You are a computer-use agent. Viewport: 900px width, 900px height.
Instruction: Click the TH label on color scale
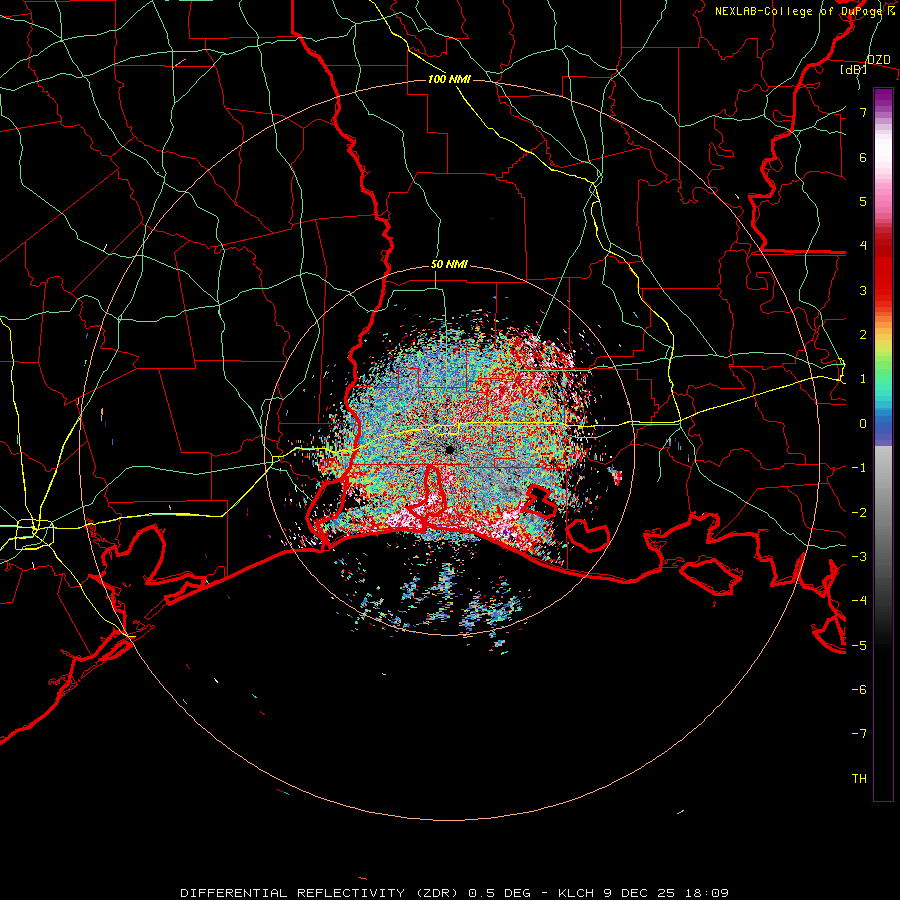coord(859,778)
